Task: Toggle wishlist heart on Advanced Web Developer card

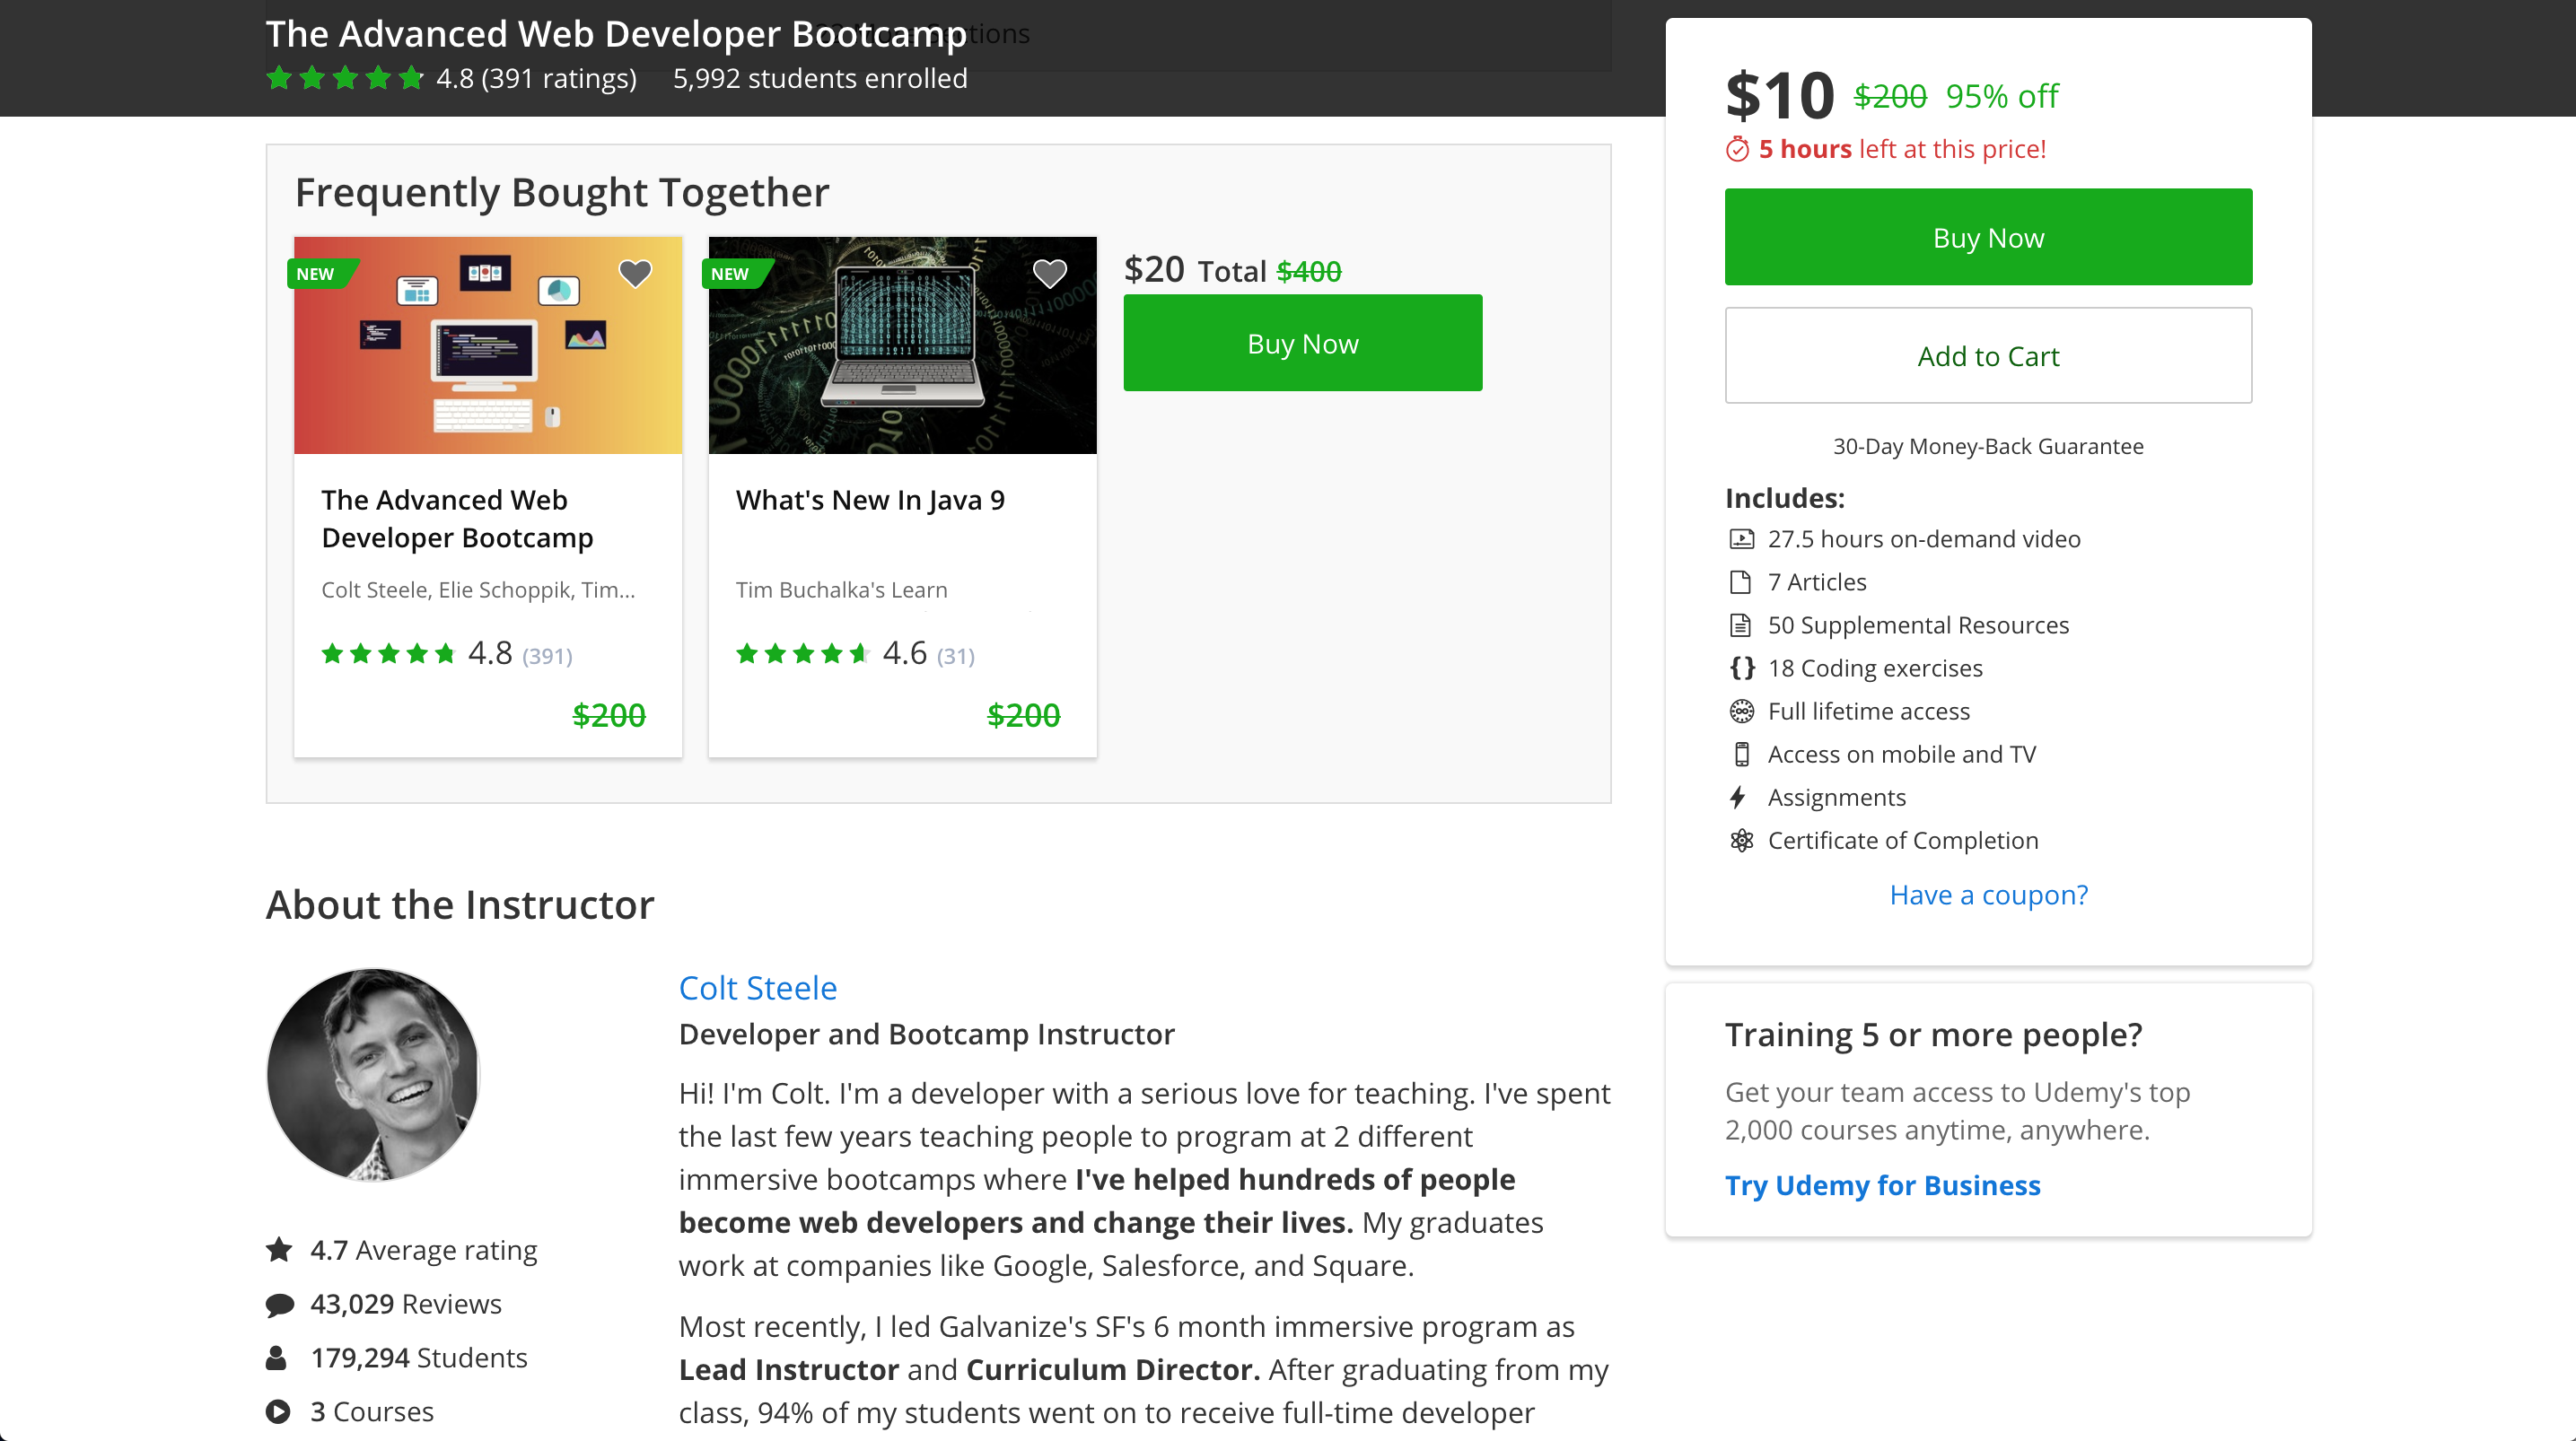Action: (x=635, y=272)
